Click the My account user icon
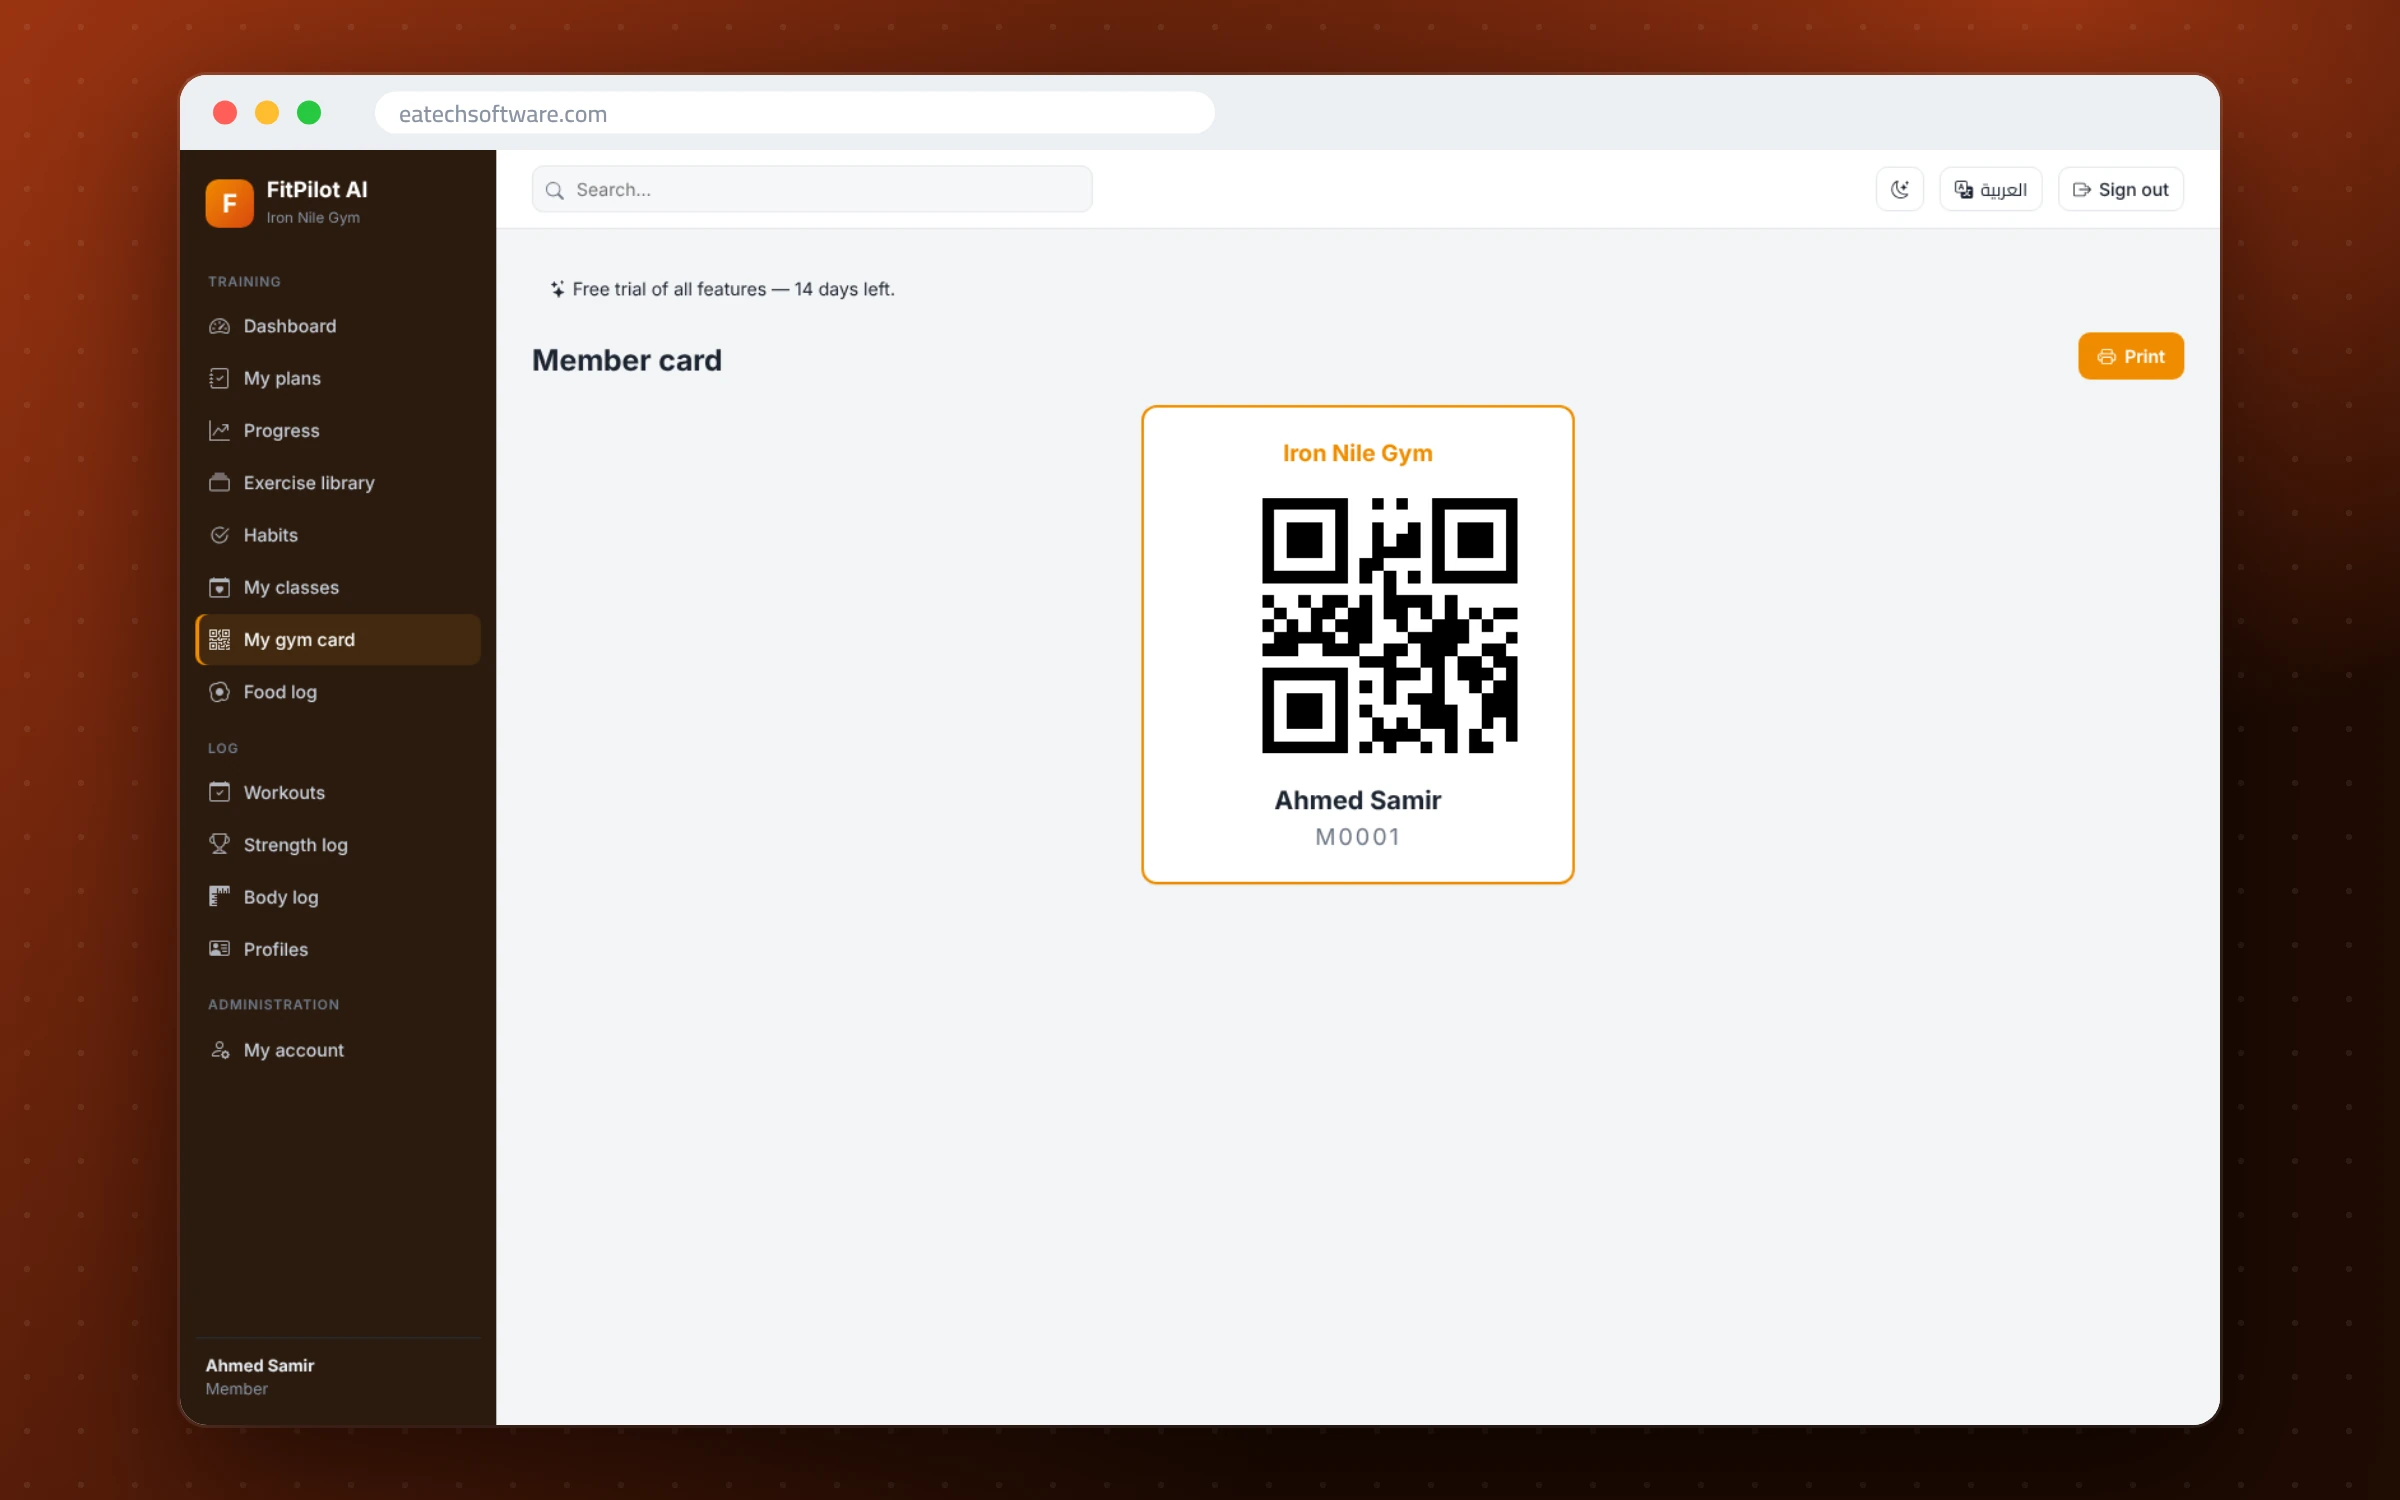 pos(219,1050)
